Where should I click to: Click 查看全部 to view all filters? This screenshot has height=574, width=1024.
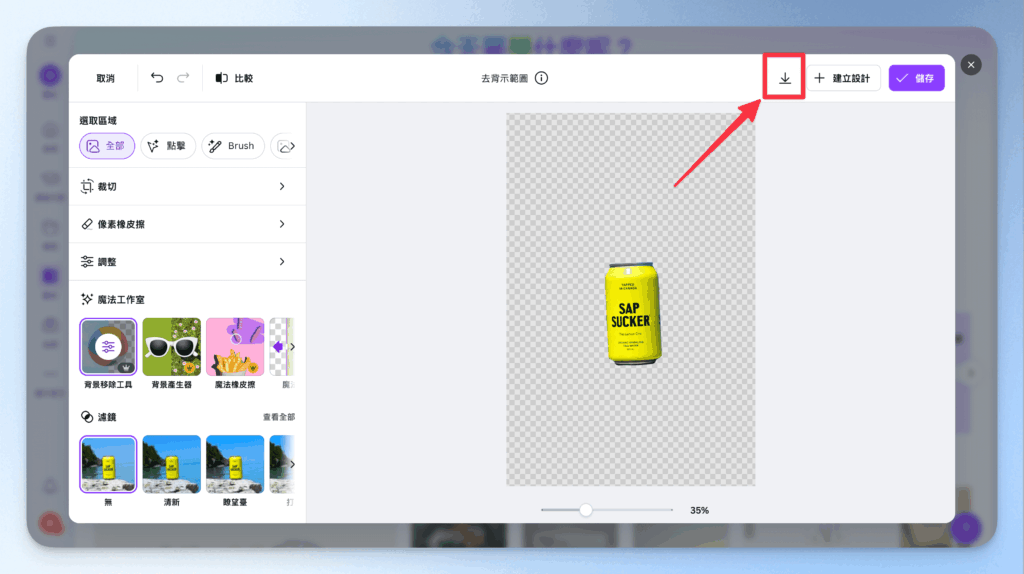(278, 417)
